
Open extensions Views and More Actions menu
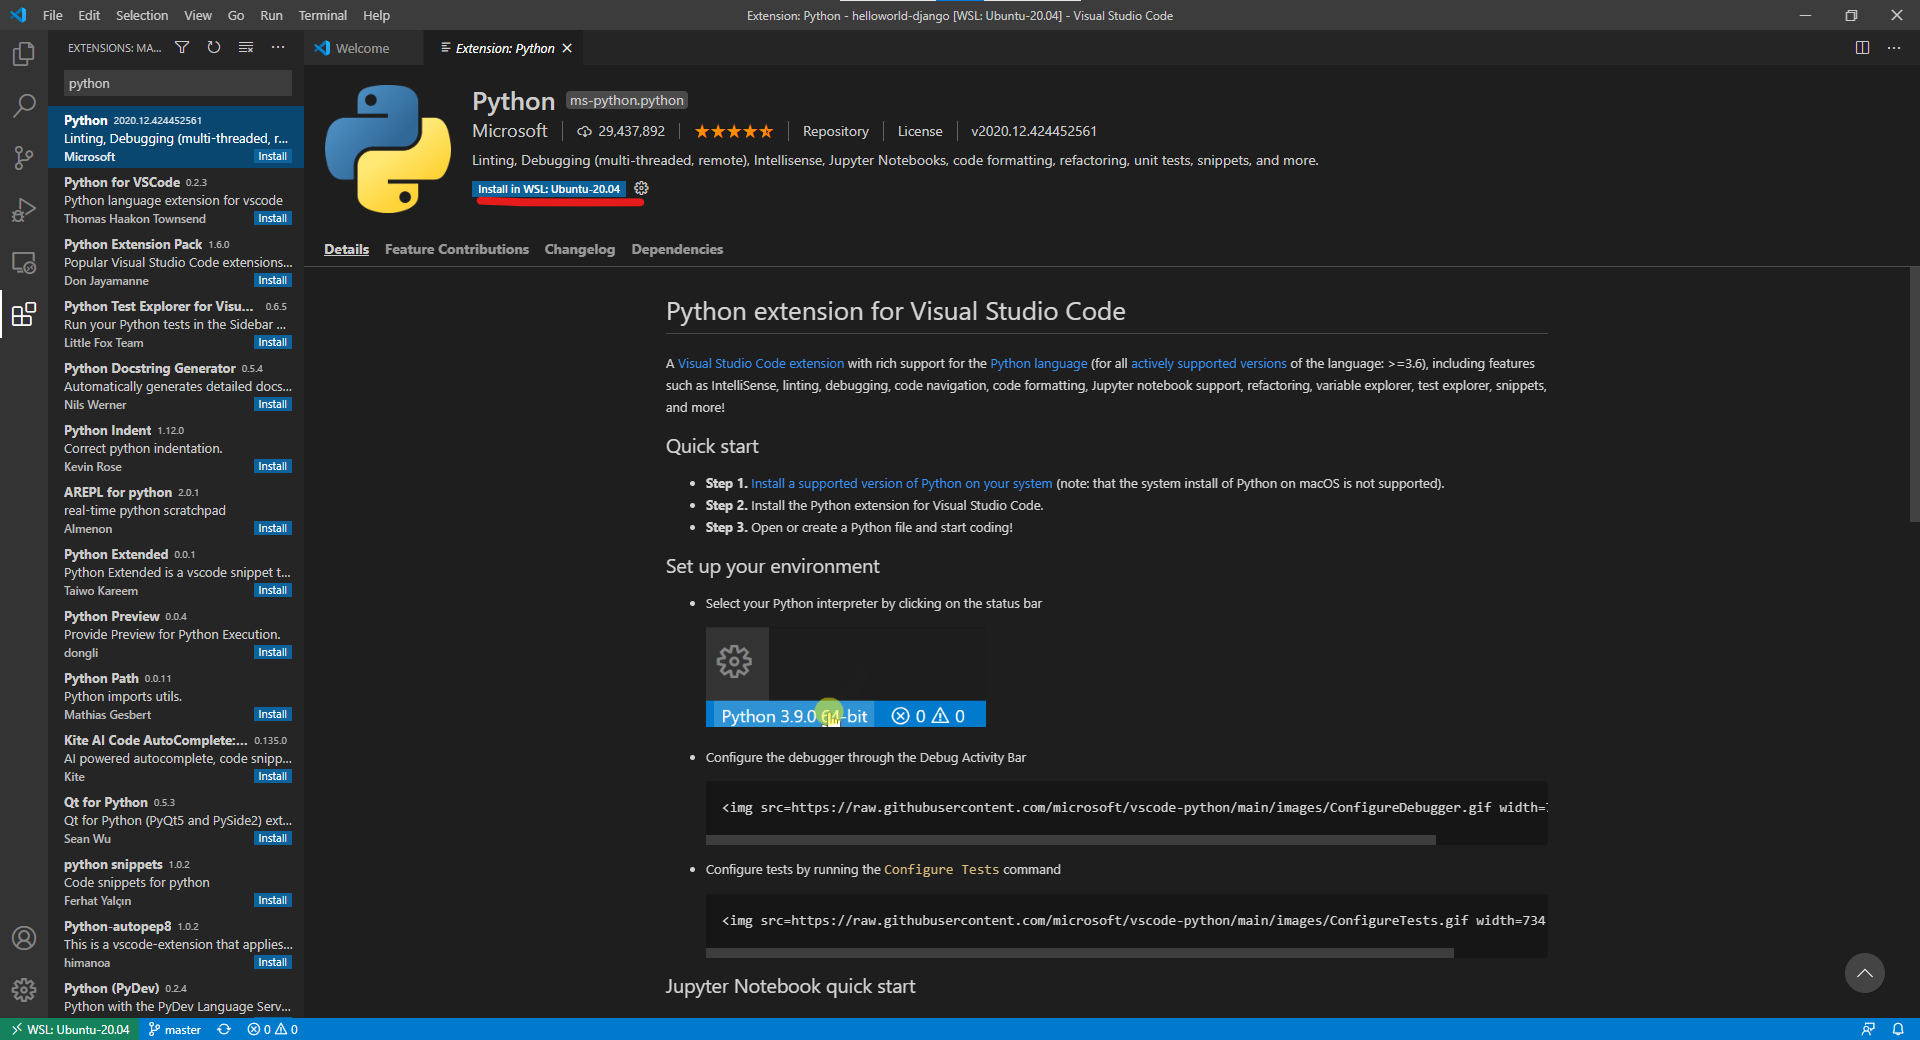click(278, 47)
